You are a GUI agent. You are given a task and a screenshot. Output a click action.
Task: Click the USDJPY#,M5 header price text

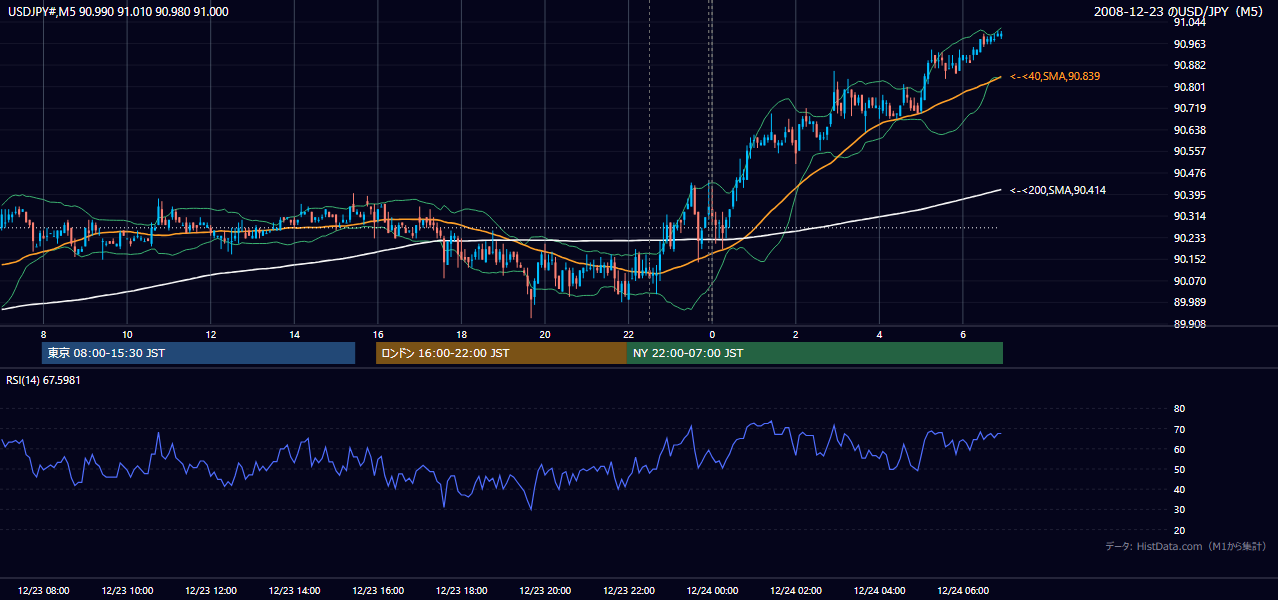[x=118, y=11]
